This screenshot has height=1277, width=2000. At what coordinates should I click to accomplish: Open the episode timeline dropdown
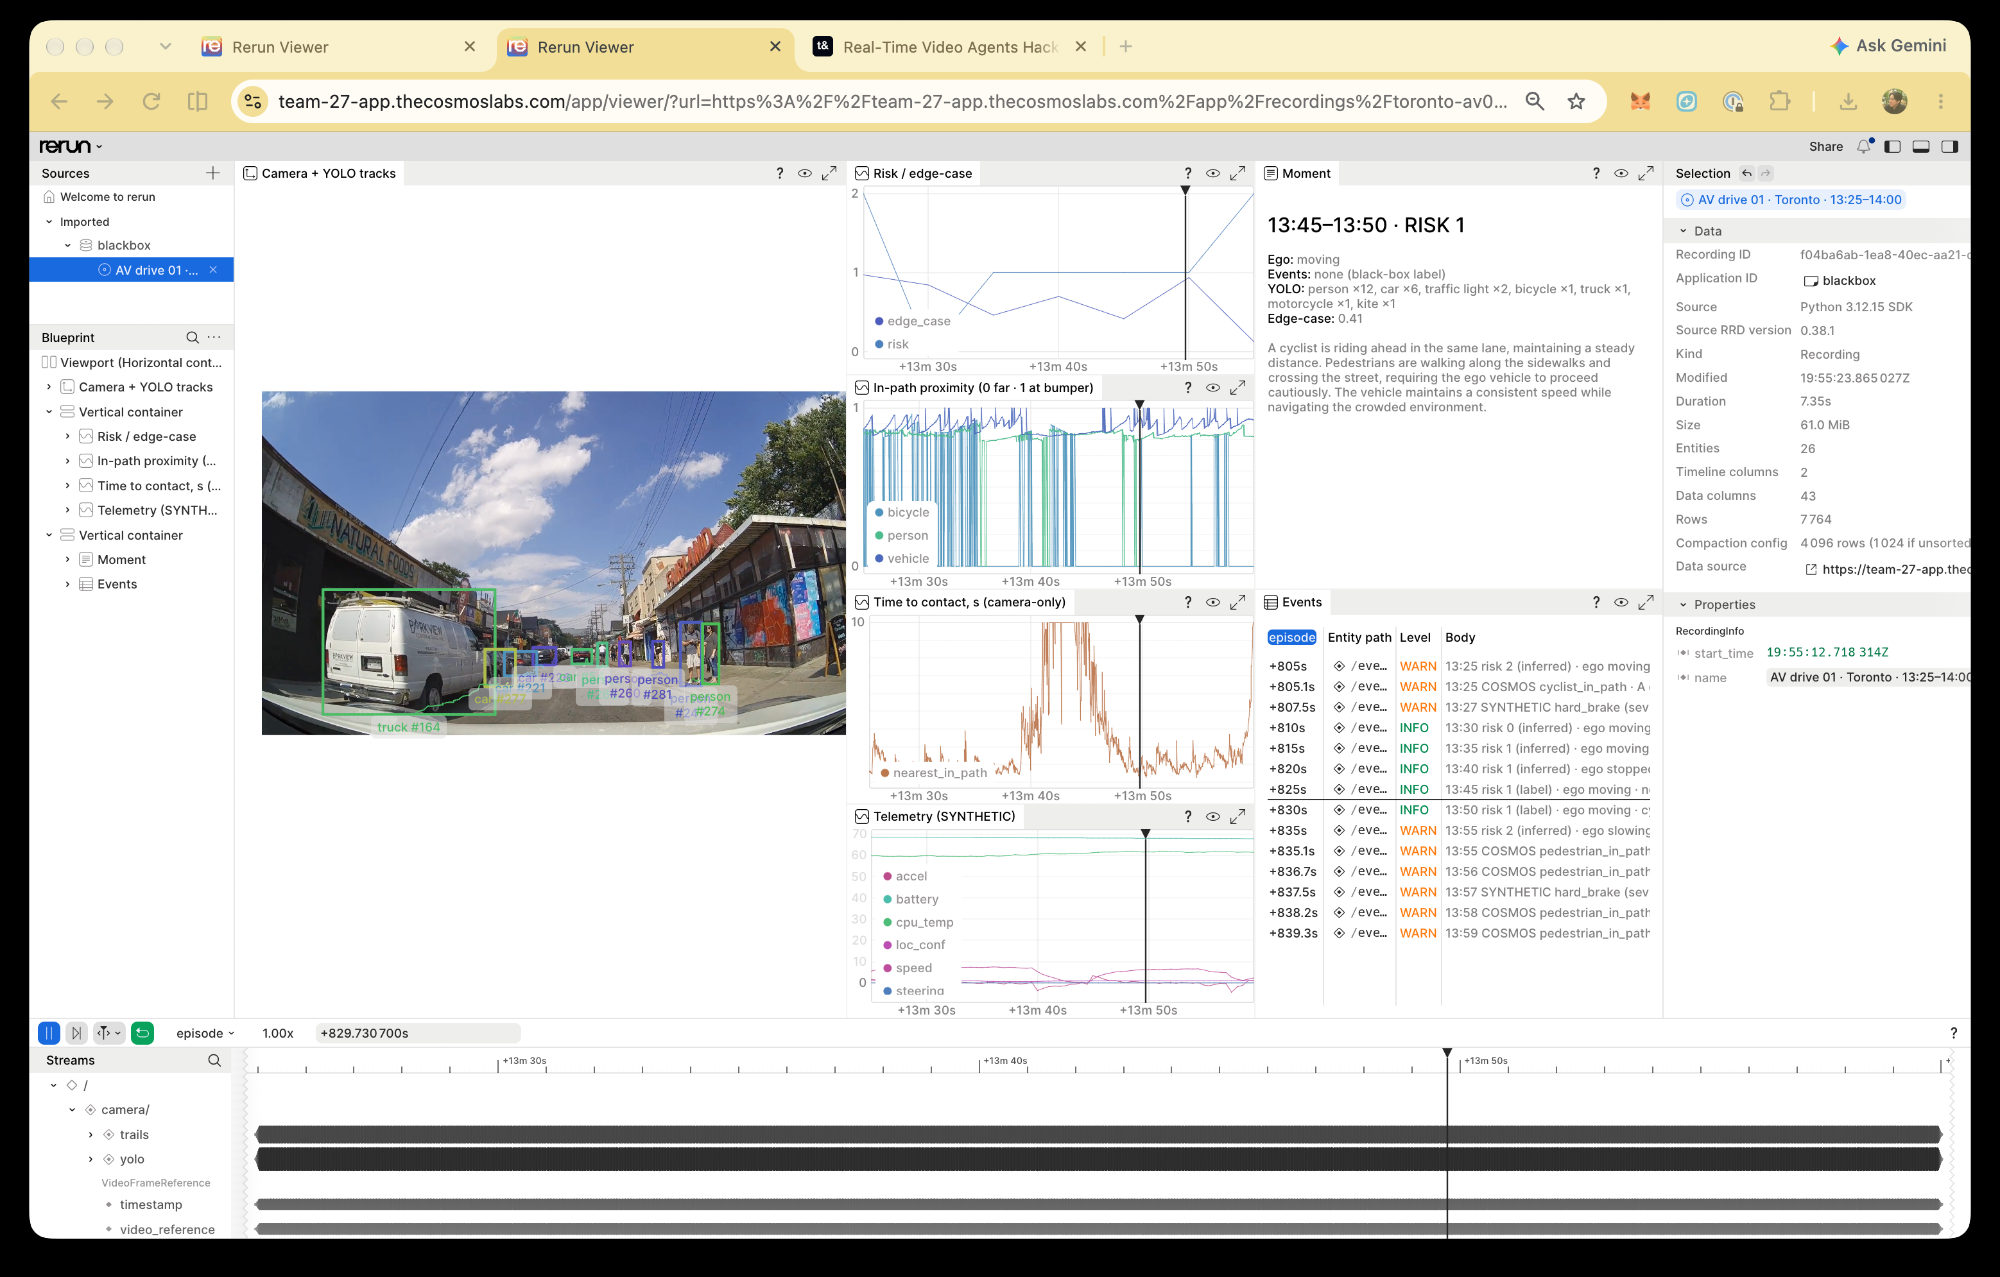pyautogui.click(x=205, y=1034)
